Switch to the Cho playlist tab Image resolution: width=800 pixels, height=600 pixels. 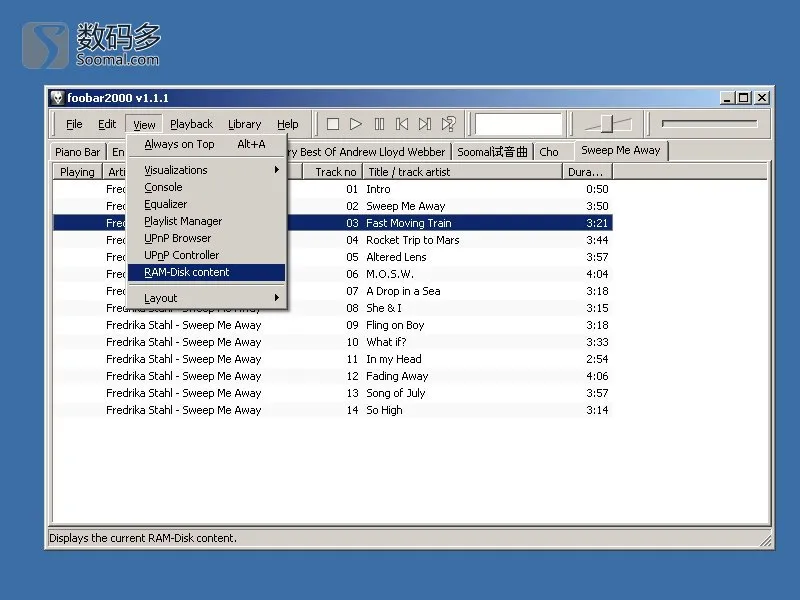549,152
